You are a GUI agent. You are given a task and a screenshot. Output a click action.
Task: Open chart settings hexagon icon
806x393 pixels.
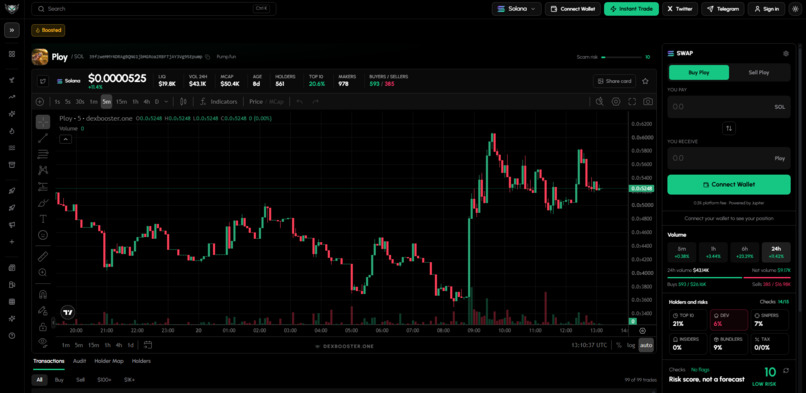click(616, 102)
